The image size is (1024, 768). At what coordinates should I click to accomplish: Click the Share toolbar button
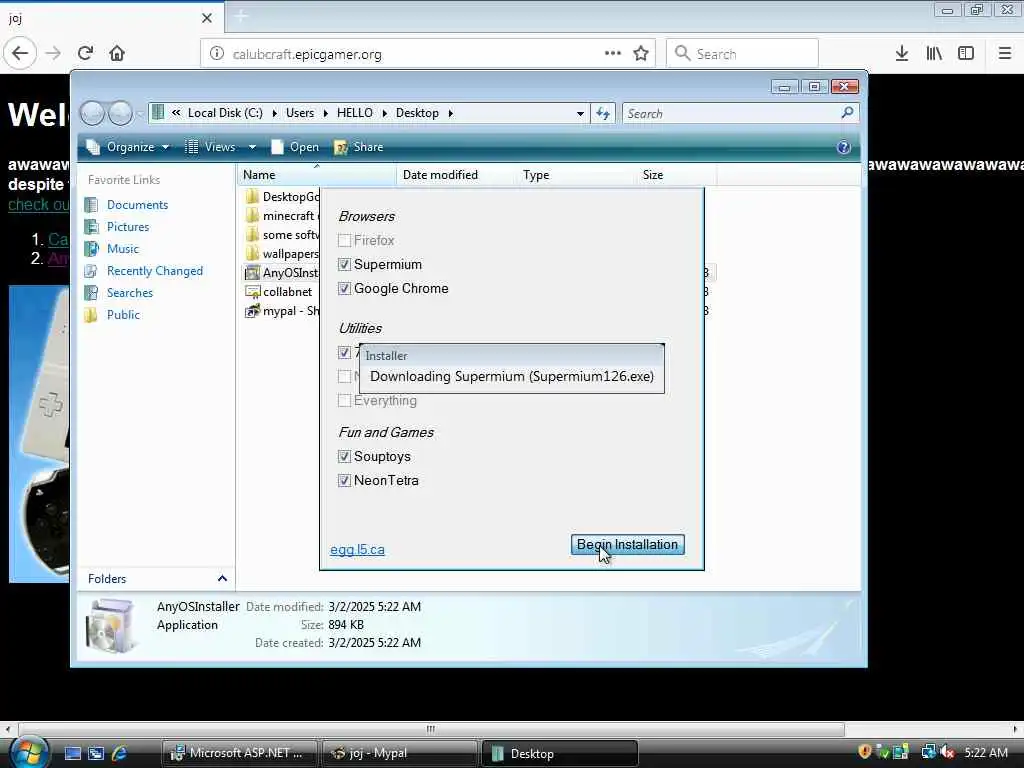coord(359,147)
